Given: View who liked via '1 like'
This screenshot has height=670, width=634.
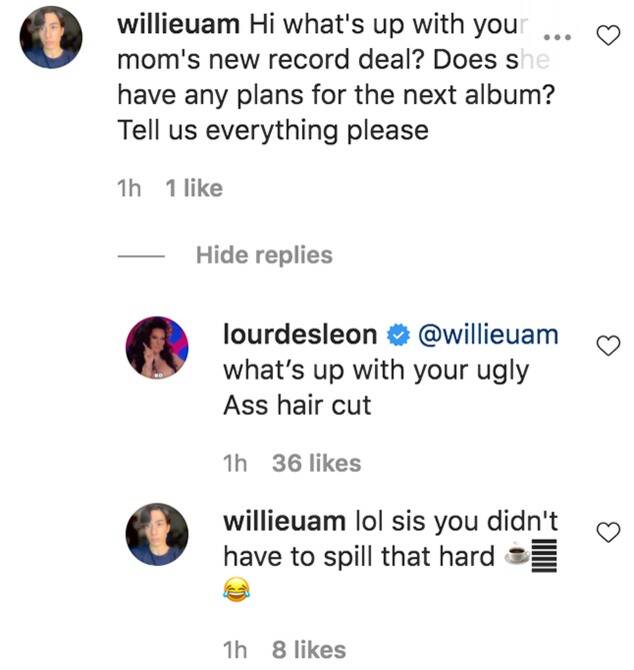Looking at the screenshot, I should pos(194,188).
